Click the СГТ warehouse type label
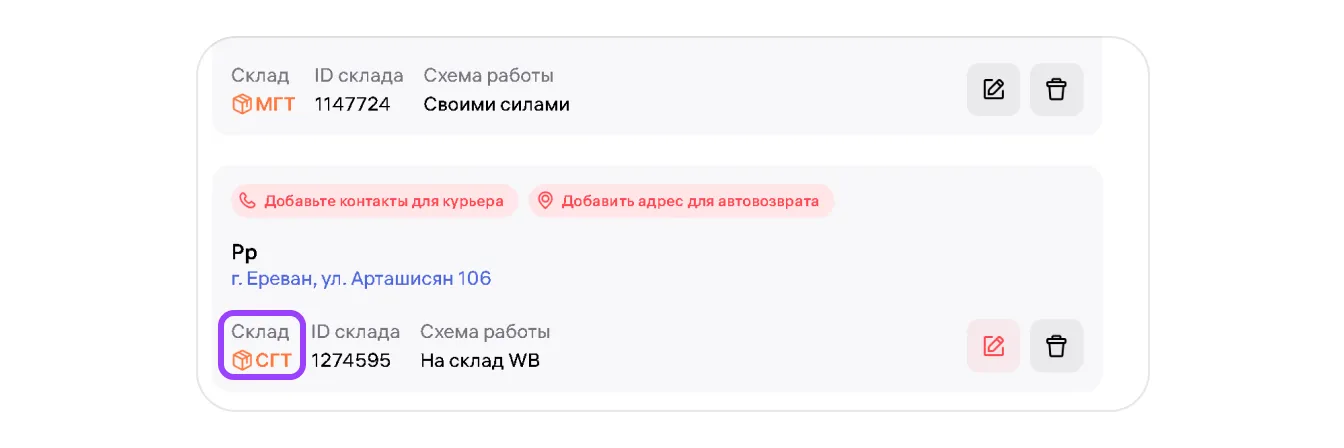The image size is (1344, 448). pyautogui.click(x=273, y=360)
